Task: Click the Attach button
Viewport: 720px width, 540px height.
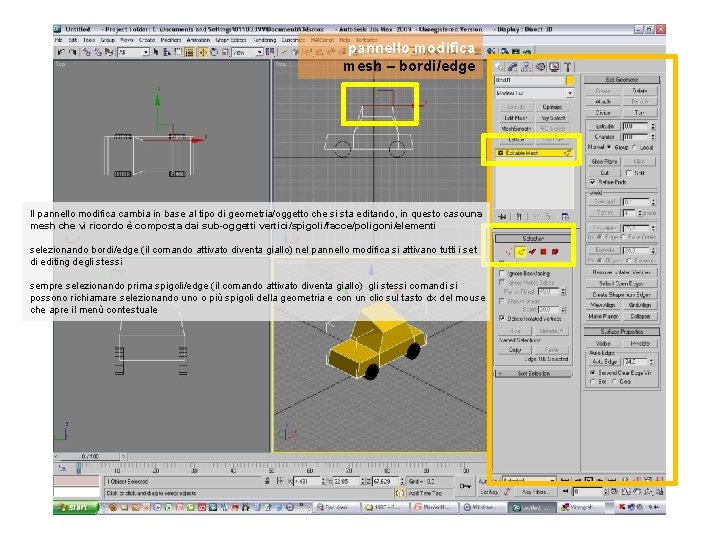Action: point(603,101)
